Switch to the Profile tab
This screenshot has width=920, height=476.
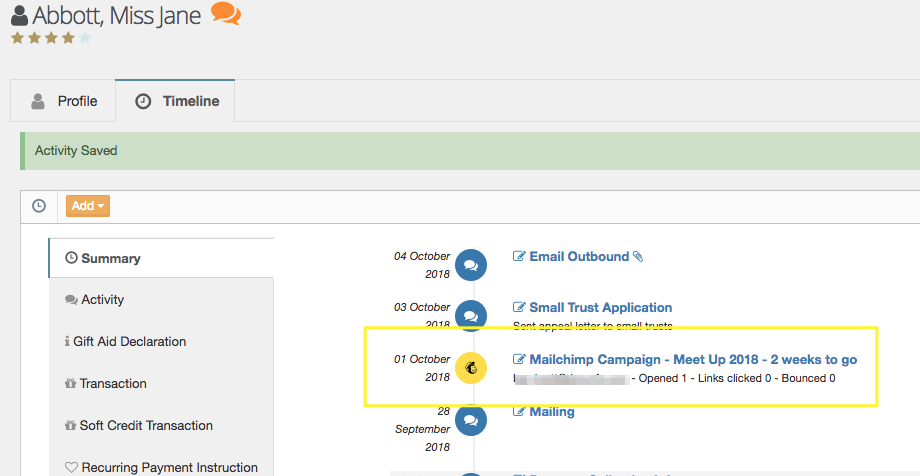64,101
